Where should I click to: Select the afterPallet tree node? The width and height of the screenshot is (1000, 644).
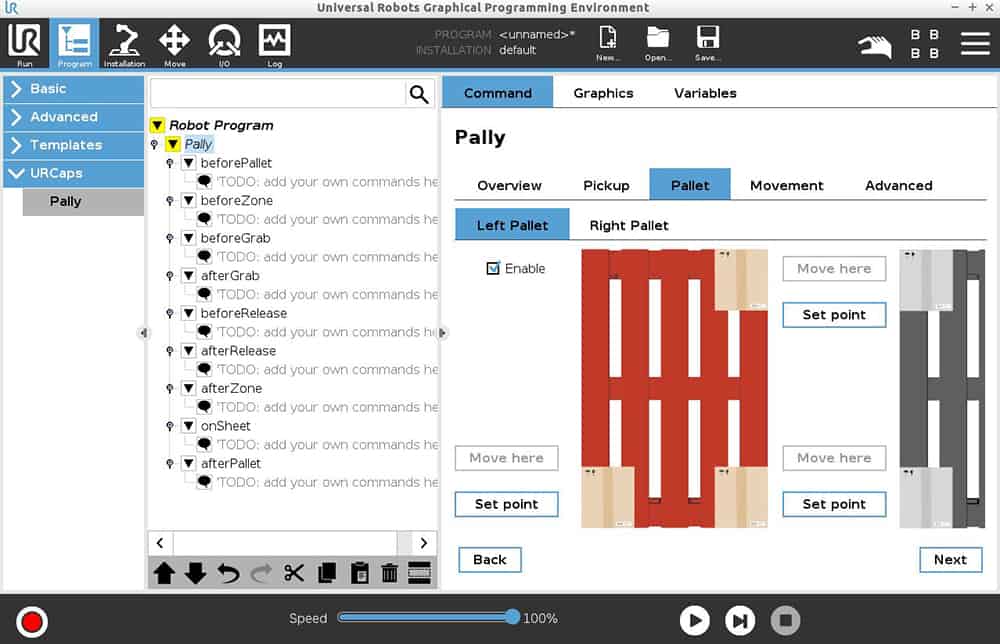point(231,464)
